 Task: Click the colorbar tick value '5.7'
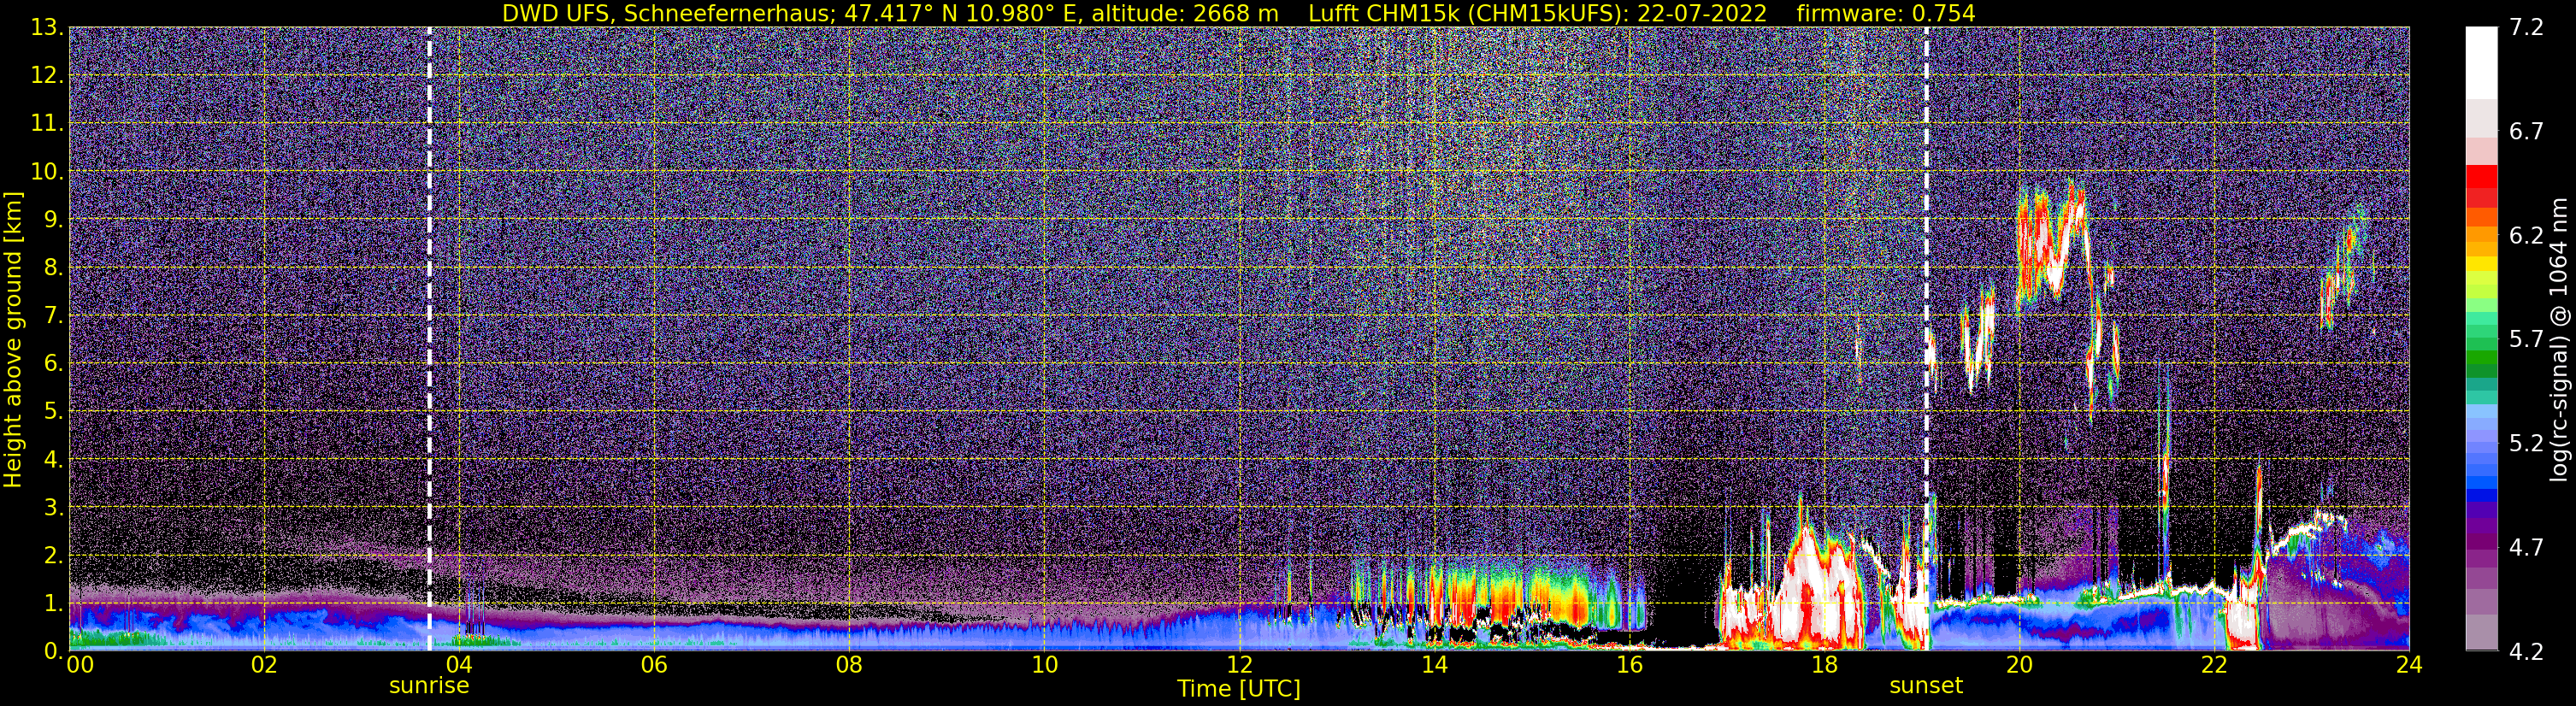(2527, 340)
